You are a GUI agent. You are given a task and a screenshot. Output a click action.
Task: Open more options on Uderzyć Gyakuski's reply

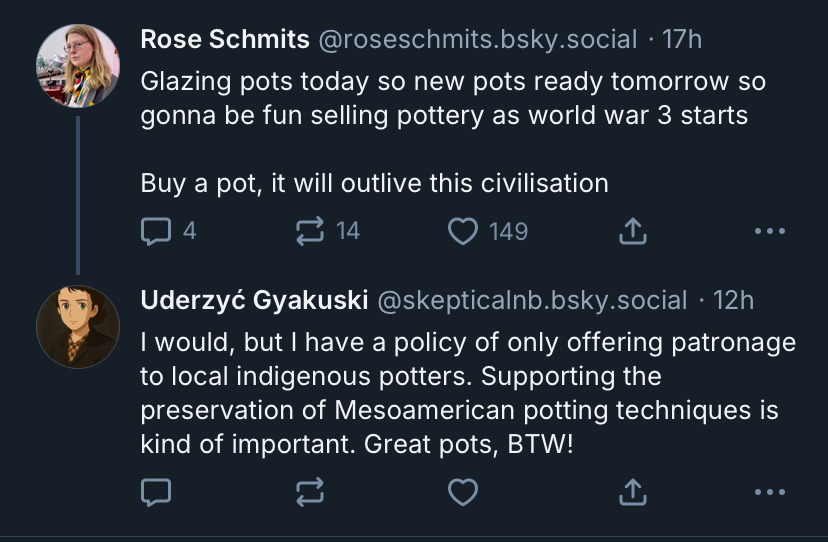click(769, 492)
